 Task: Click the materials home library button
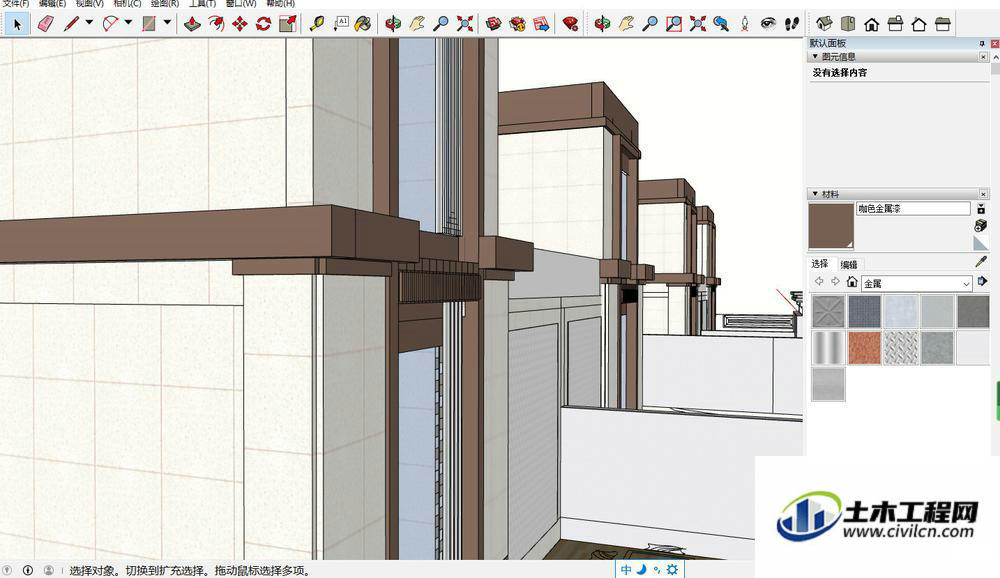tap(852, 281)
